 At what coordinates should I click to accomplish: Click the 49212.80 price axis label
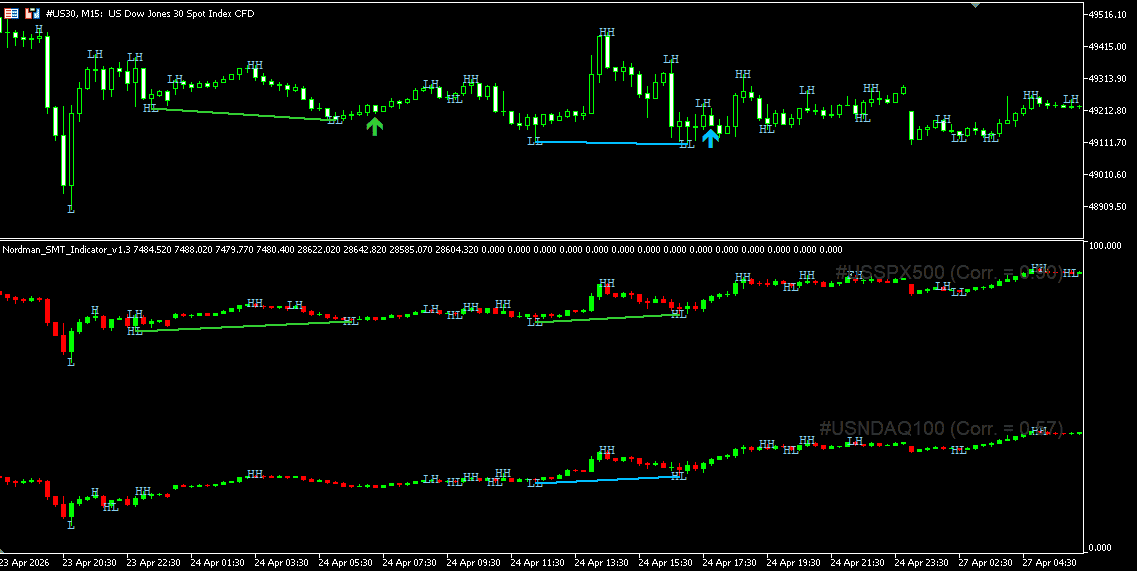pyautogui.click(x=1107, y=110)
